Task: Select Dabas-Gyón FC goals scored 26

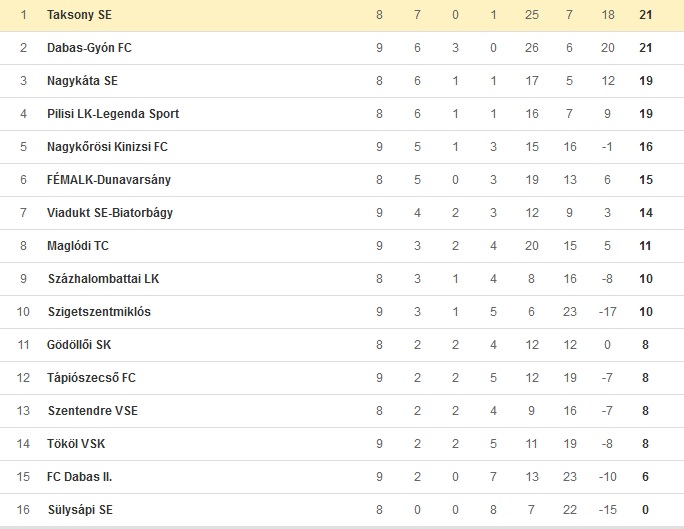Action: (532, 48)
